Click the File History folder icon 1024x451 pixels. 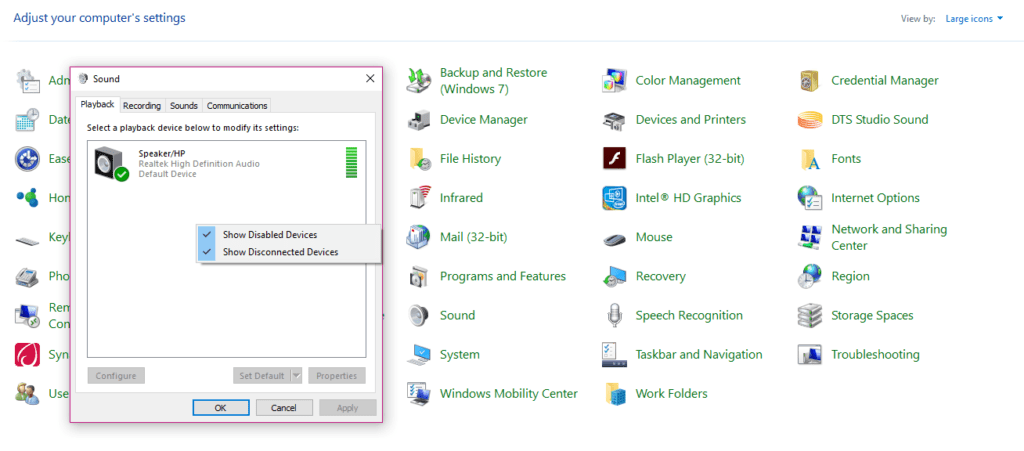click(x=418, y=159)
